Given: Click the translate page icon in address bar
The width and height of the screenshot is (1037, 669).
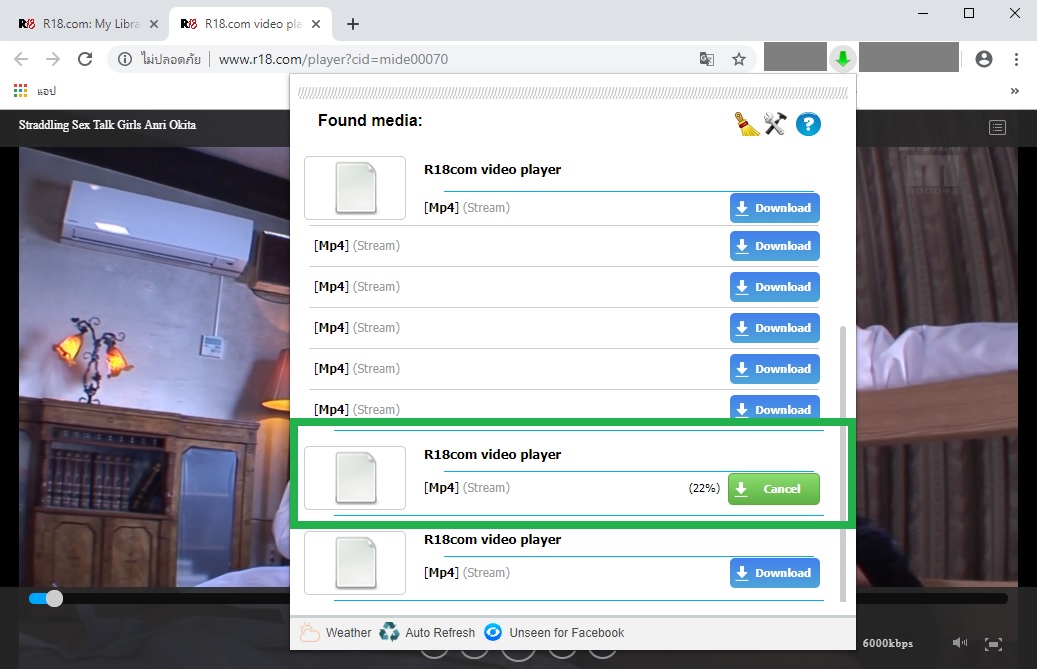Looking at the screenshot, I should tap(706, 59).
